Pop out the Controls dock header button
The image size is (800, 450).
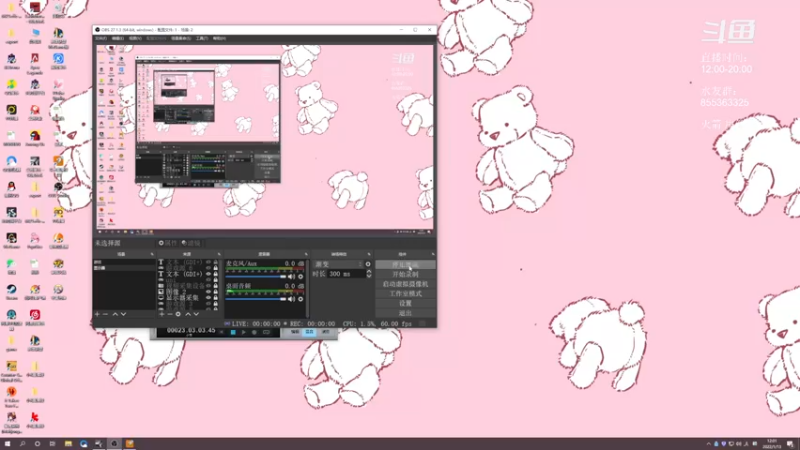433,254
